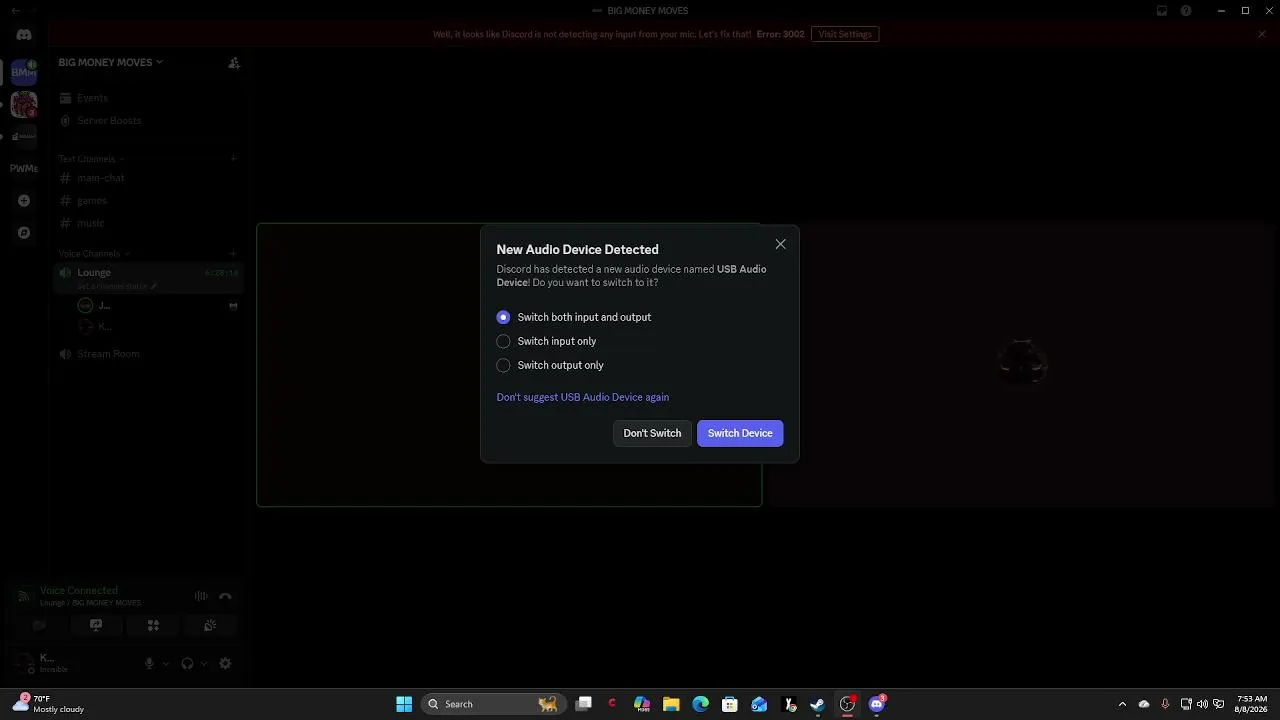Open Microsoft Store from the taskbar
Viewport: 1280px width, 720px height.
coord(730,704)
